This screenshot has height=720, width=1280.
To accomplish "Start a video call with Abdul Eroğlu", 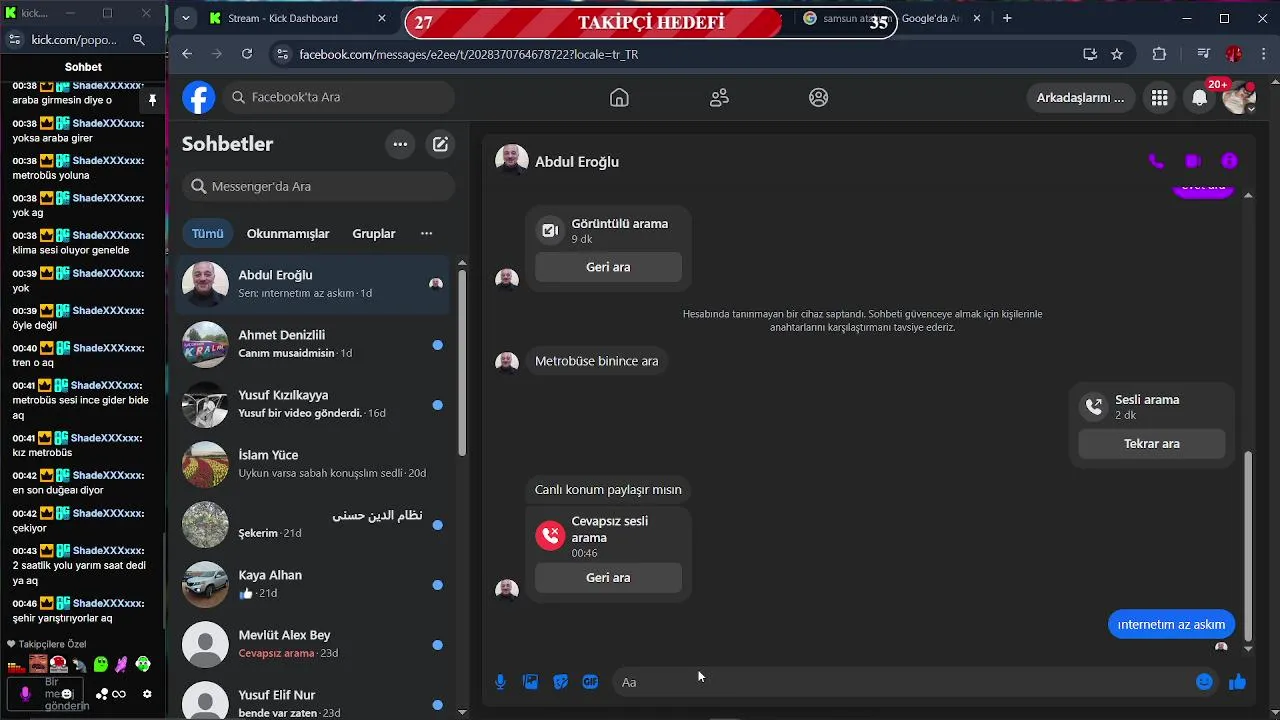I will coord(1192,161).
